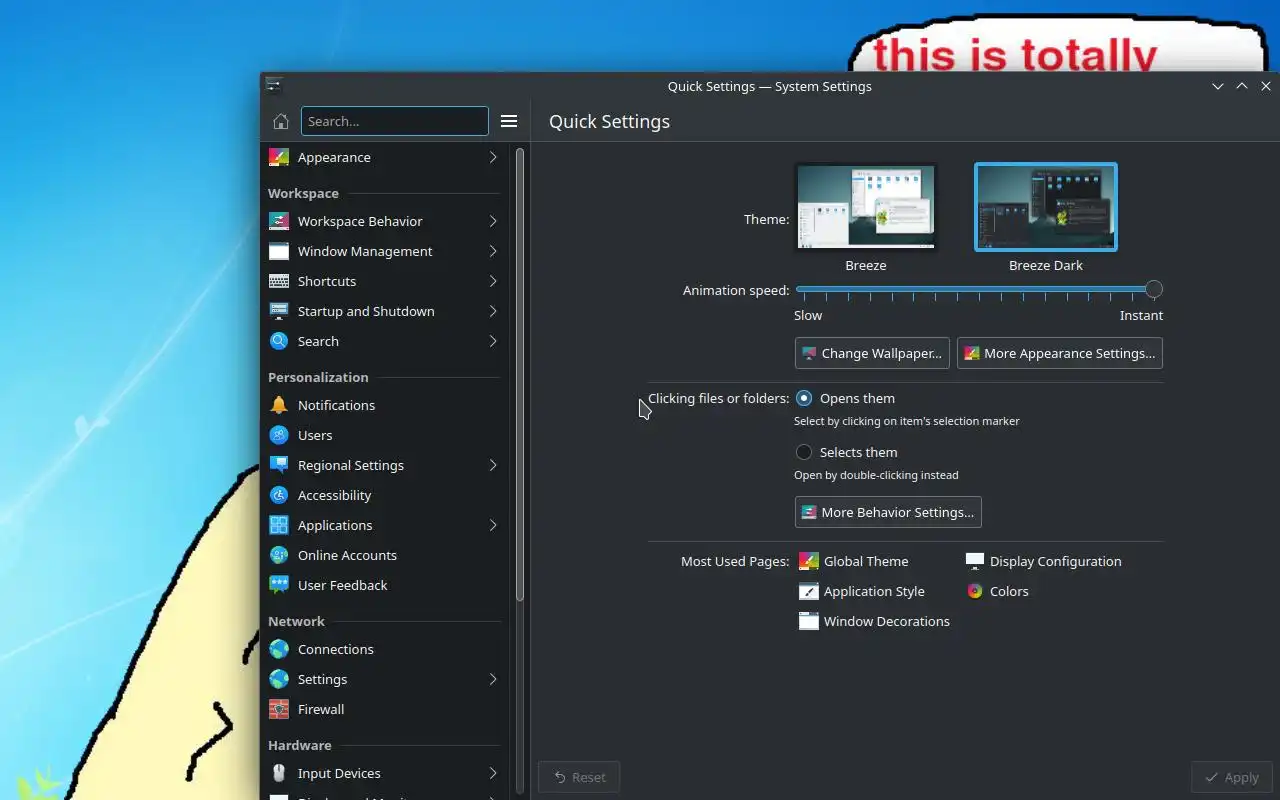The image size is (1280, 800).
Task: Click the Workspace Behavior icon
Action: click(x=279, y=221)
